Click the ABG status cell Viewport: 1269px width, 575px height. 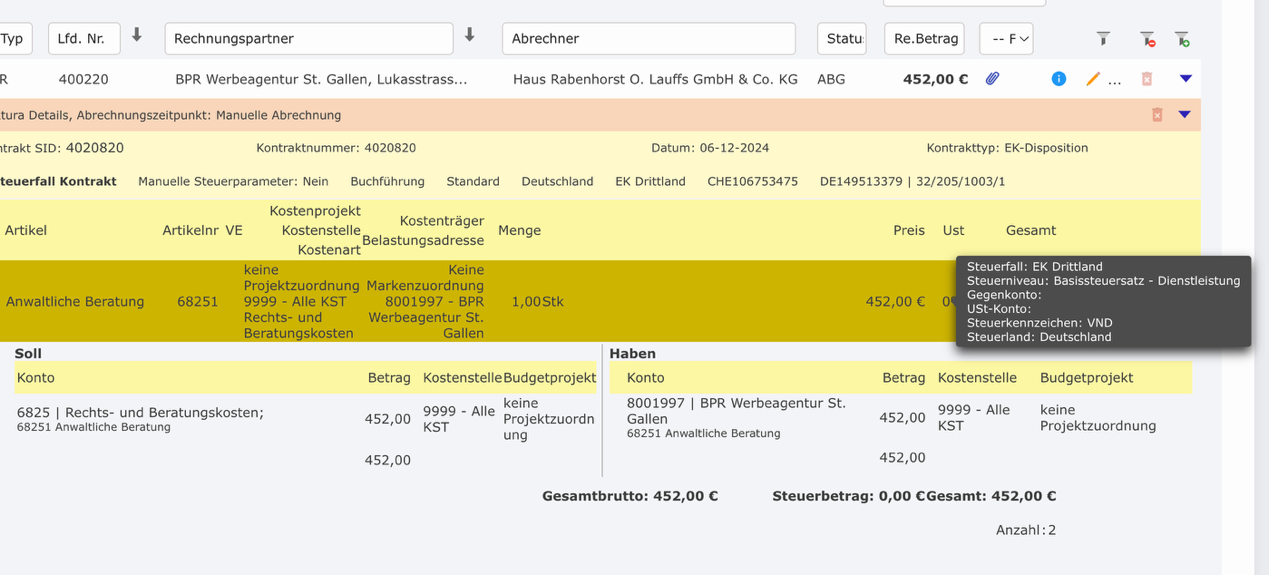point(831,79)
